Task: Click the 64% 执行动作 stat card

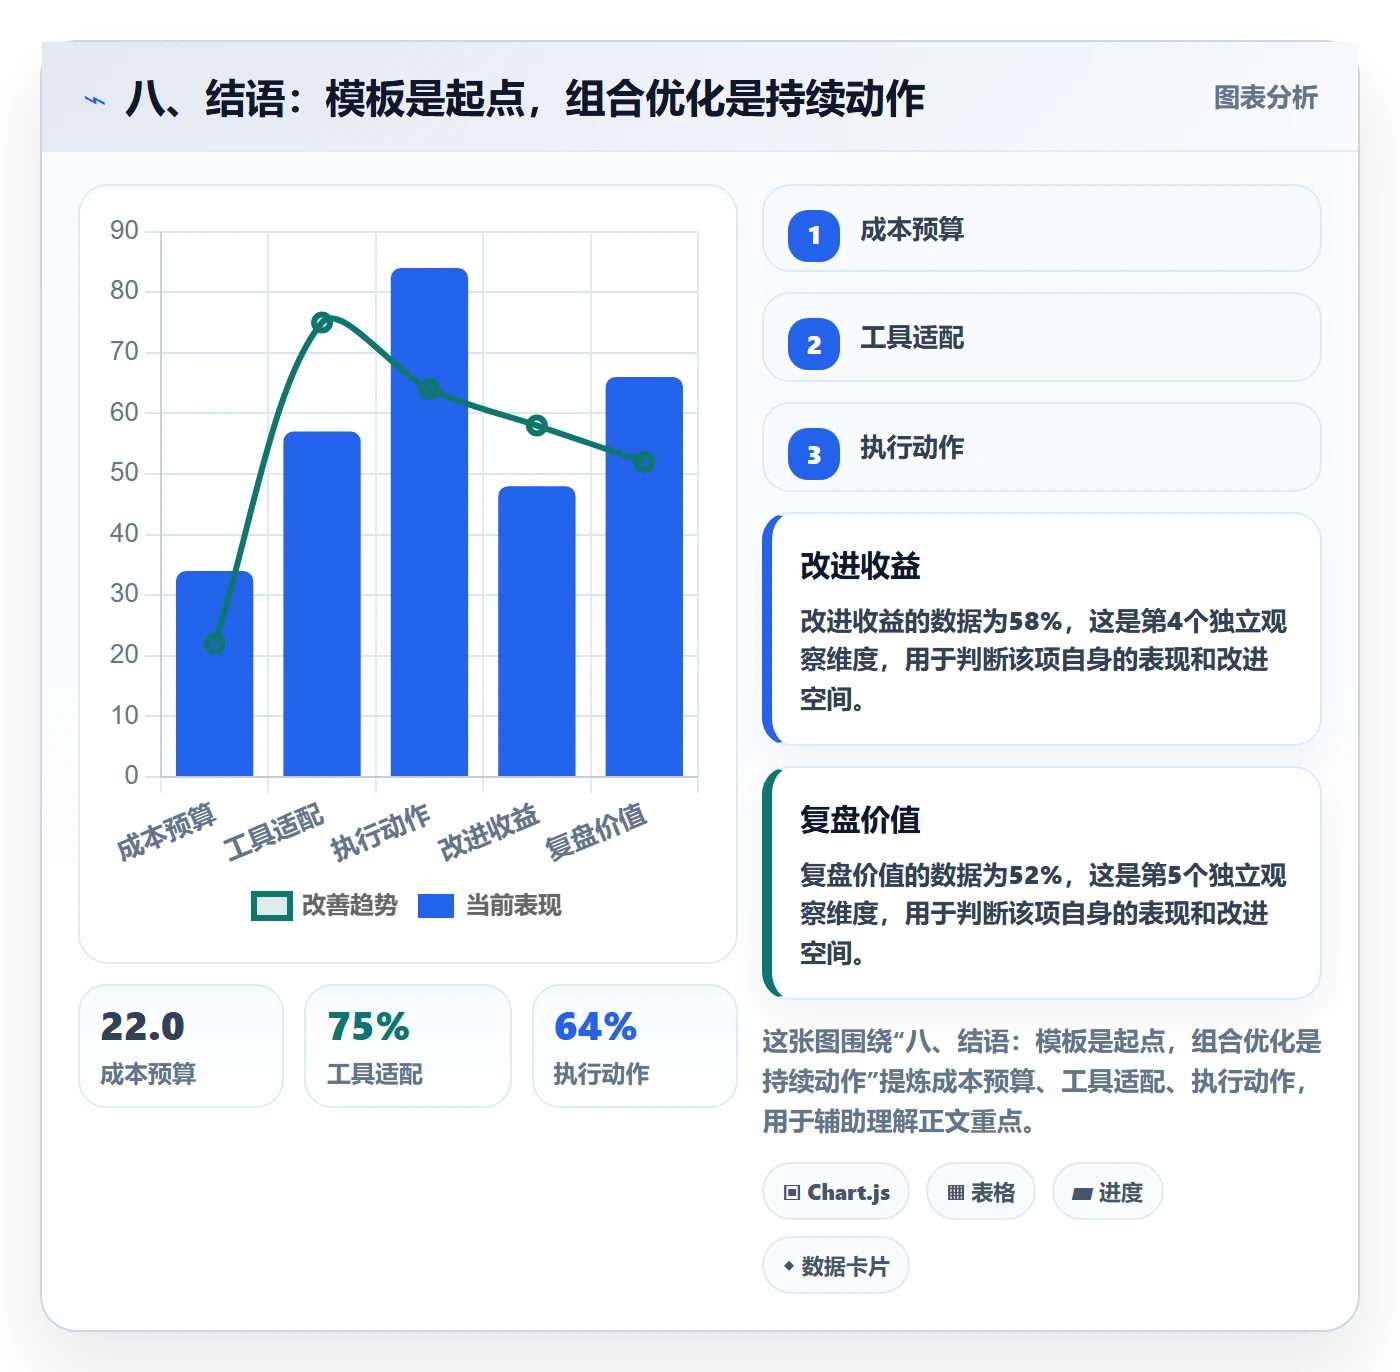Action: coord(635,1046)
